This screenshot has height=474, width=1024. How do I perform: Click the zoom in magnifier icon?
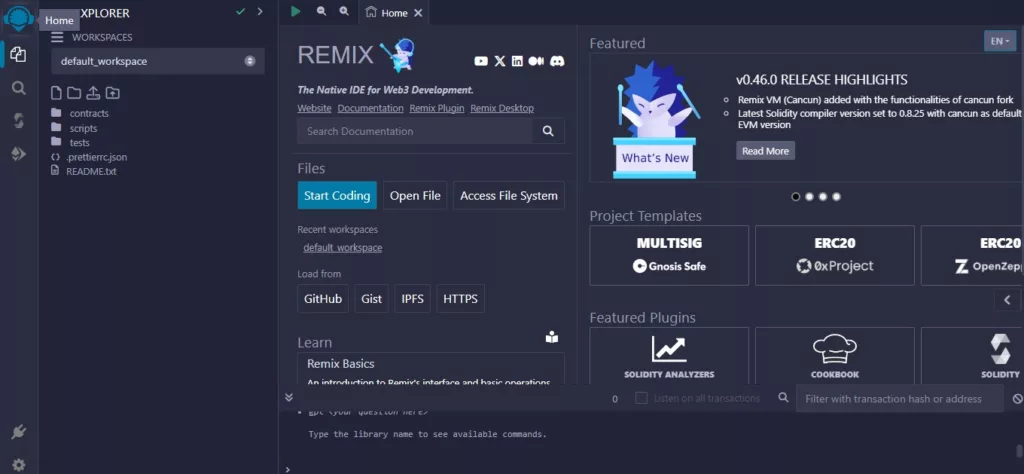[x=344, y=11]
